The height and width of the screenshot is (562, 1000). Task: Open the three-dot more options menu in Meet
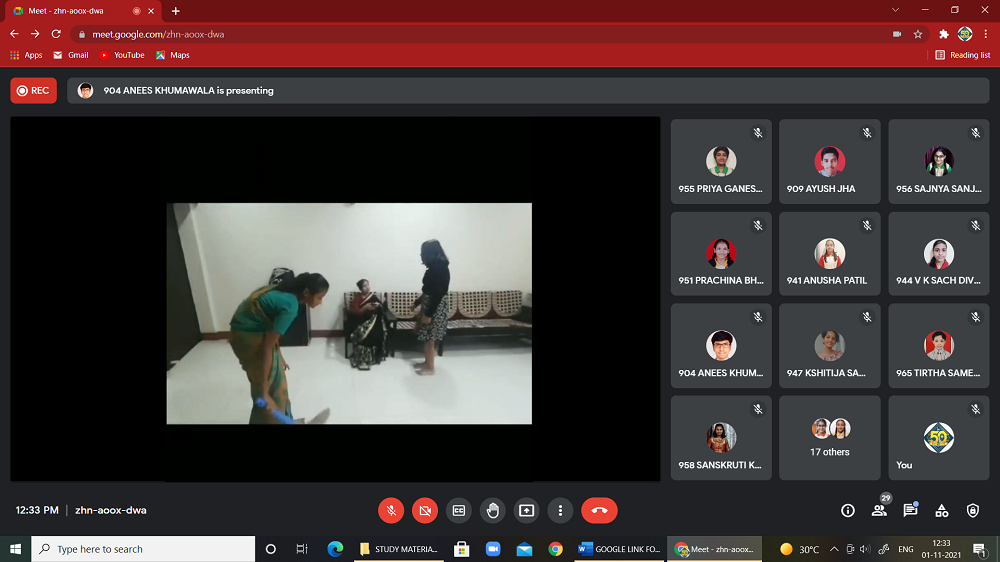coord(561,510)
